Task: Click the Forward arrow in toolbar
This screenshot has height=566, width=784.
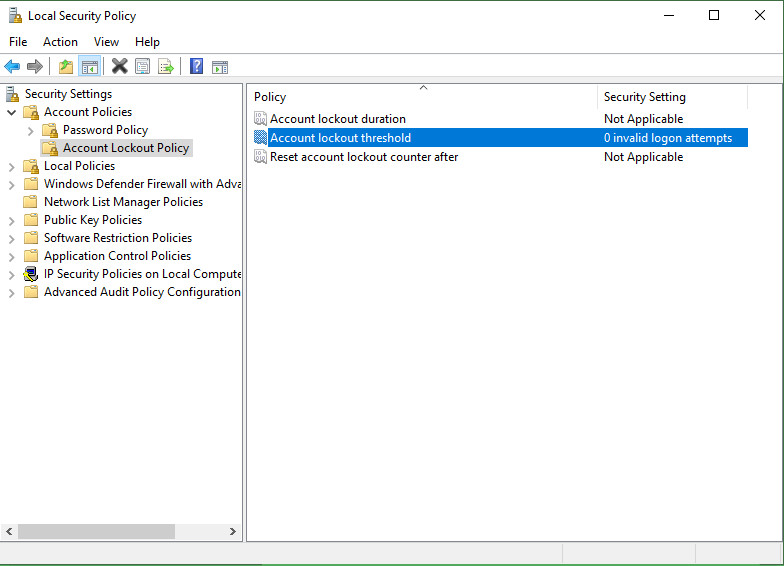Action: click(x=34, y=66)
